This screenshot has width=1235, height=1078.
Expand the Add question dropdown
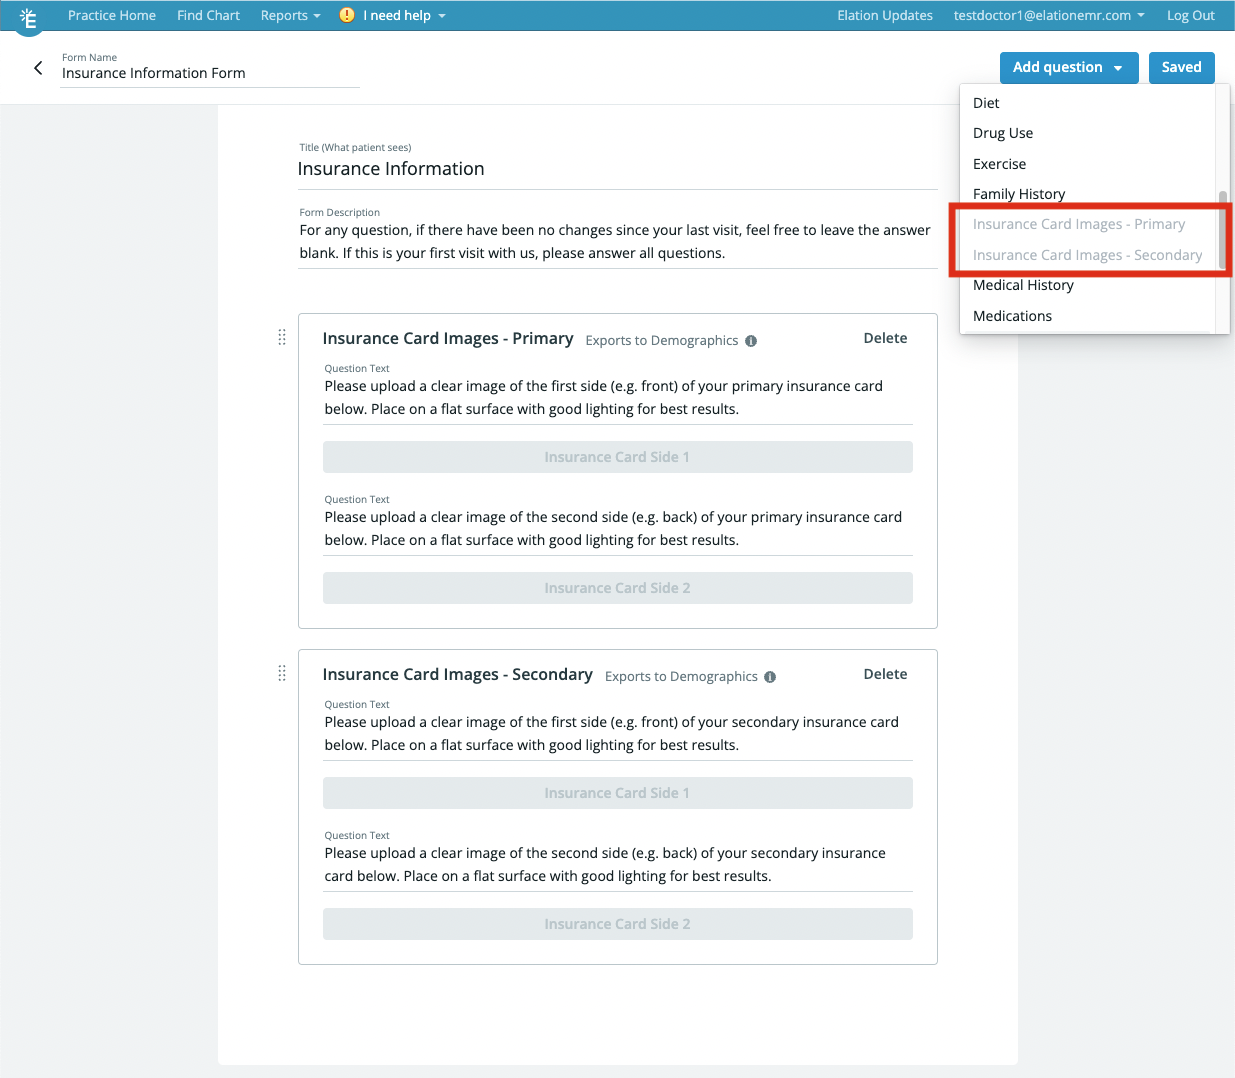tap(1069, 67)
